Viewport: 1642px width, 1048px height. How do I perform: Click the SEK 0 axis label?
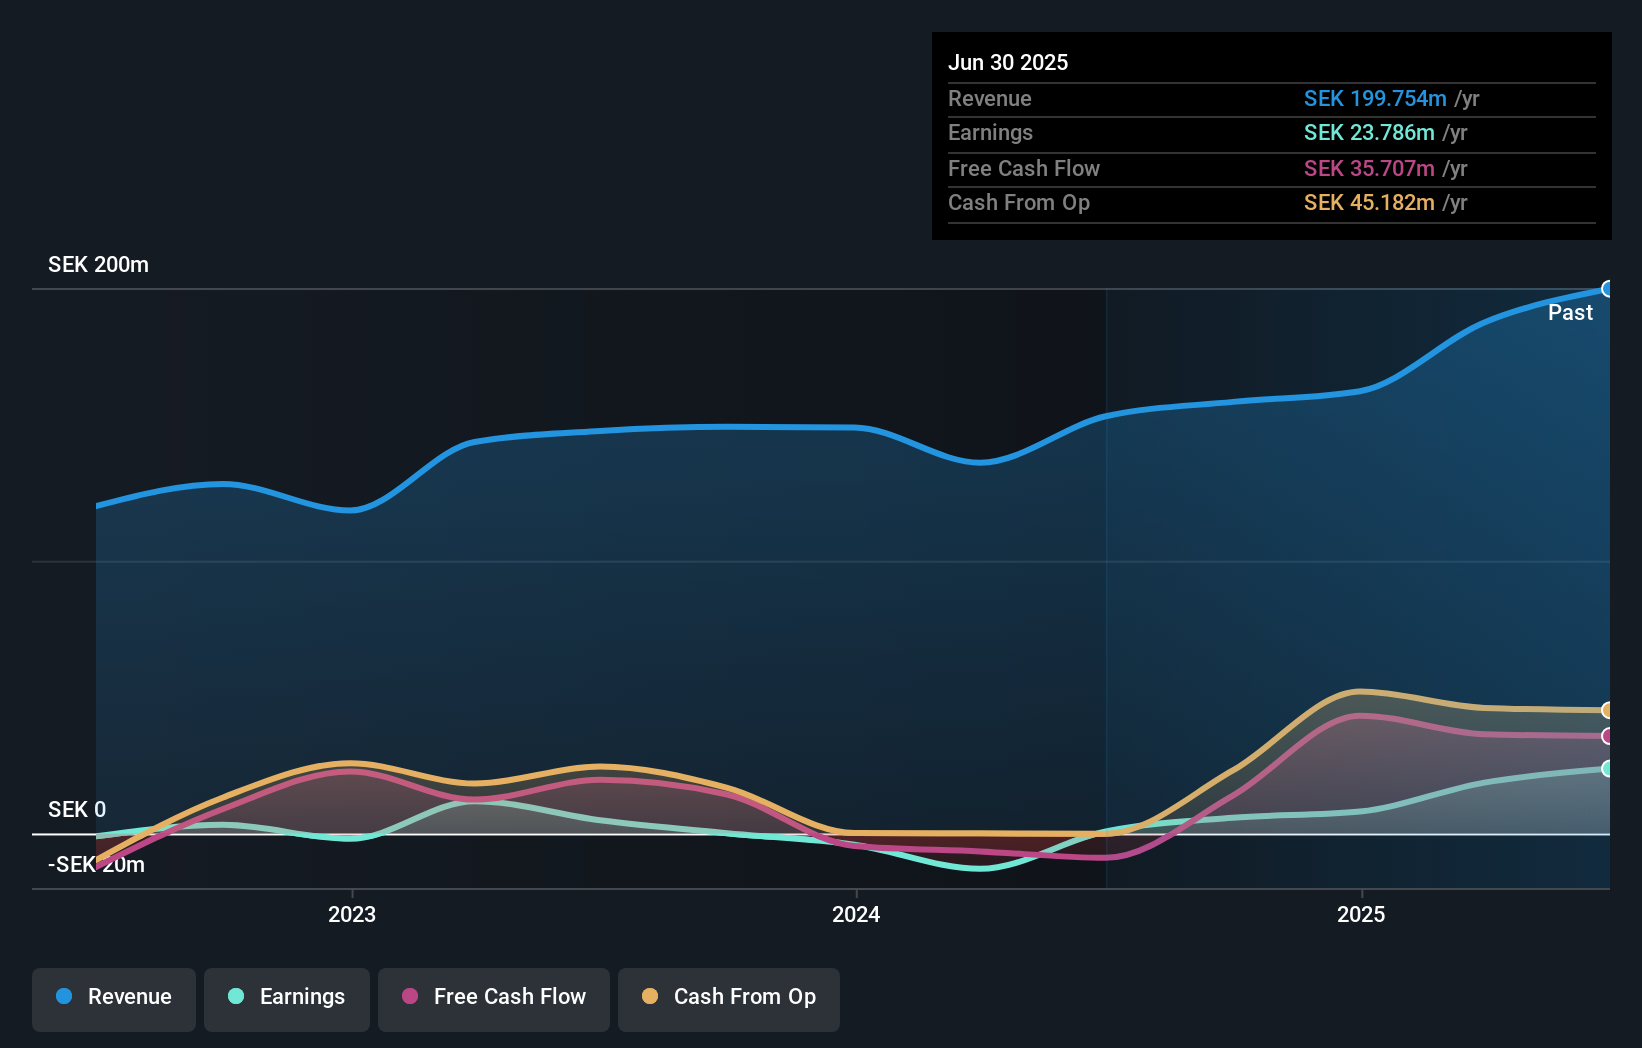point(77,810)
